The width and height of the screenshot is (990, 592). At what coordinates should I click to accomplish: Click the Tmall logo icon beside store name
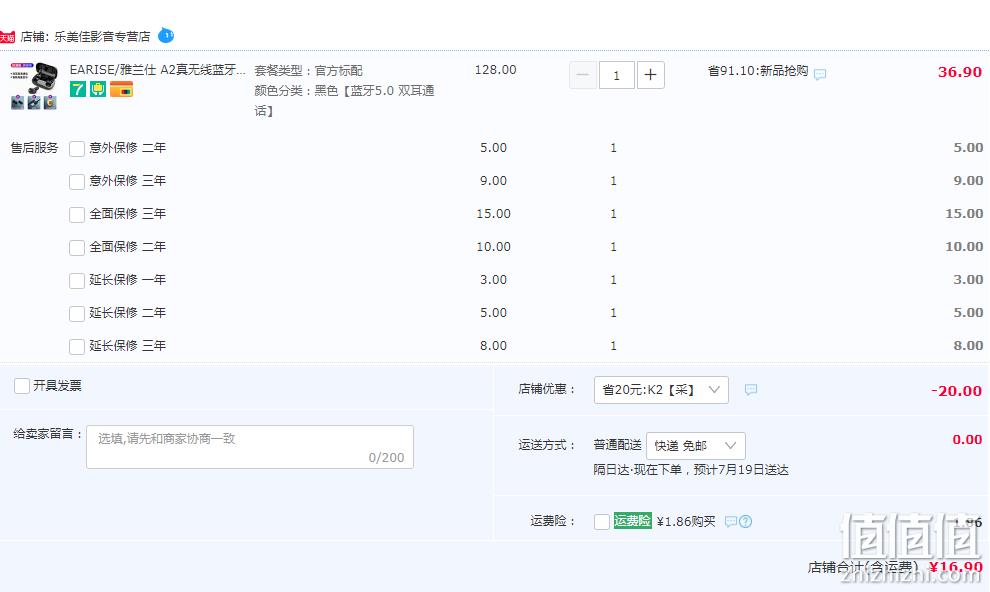[7, 37]
